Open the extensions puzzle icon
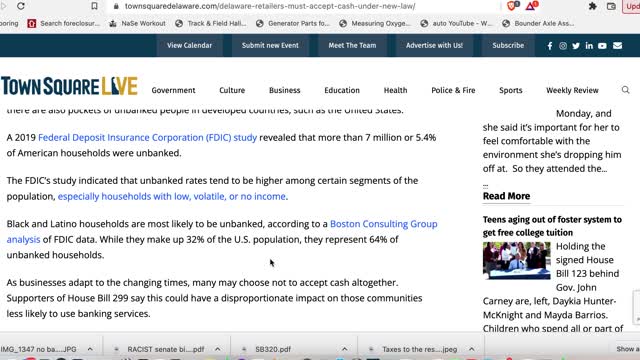 click(592, 6)
